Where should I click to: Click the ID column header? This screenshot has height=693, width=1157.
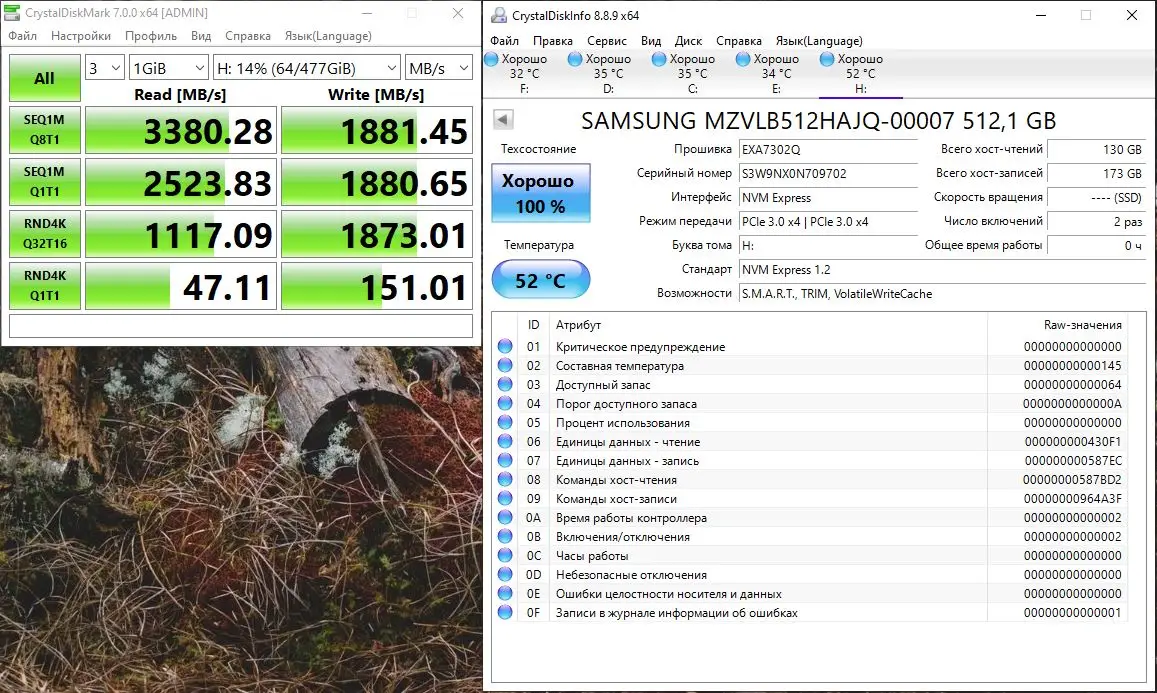point(533,325)
